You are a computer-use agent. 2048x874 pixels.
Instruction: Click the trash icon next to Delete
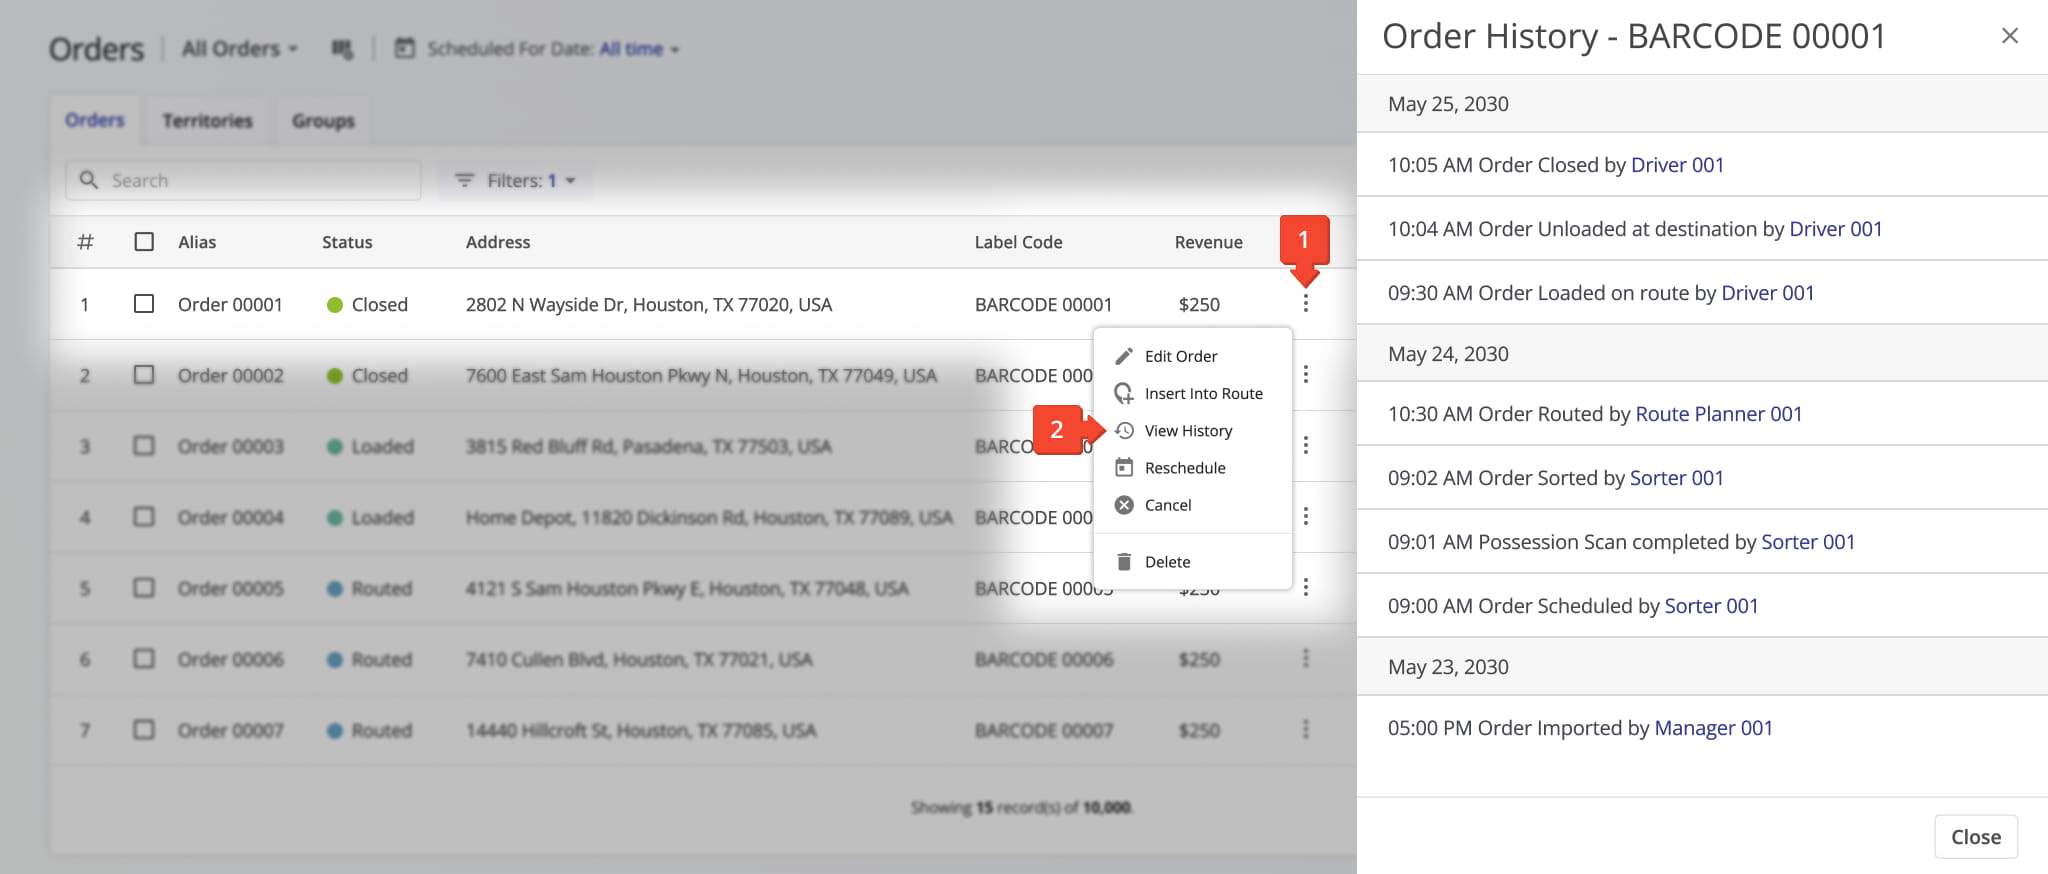point(1124,562)
